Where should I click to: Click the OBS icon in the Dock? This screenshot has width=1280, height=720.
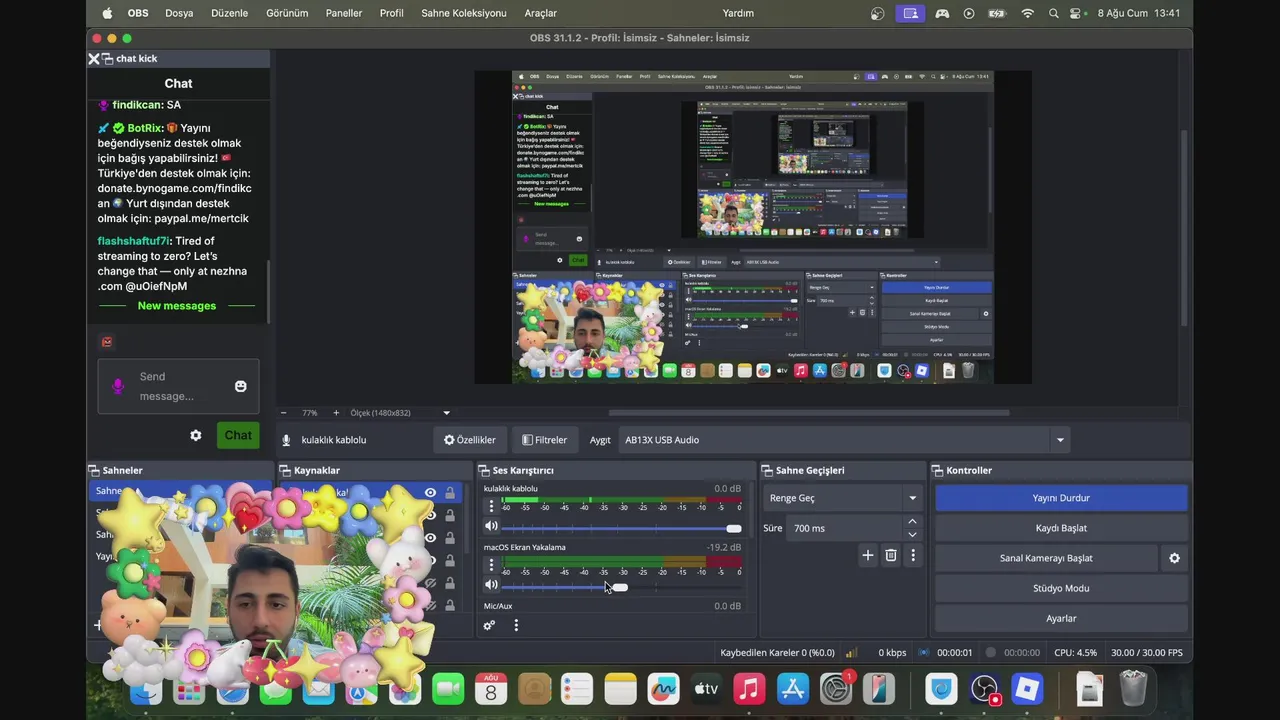click(985, 689)
